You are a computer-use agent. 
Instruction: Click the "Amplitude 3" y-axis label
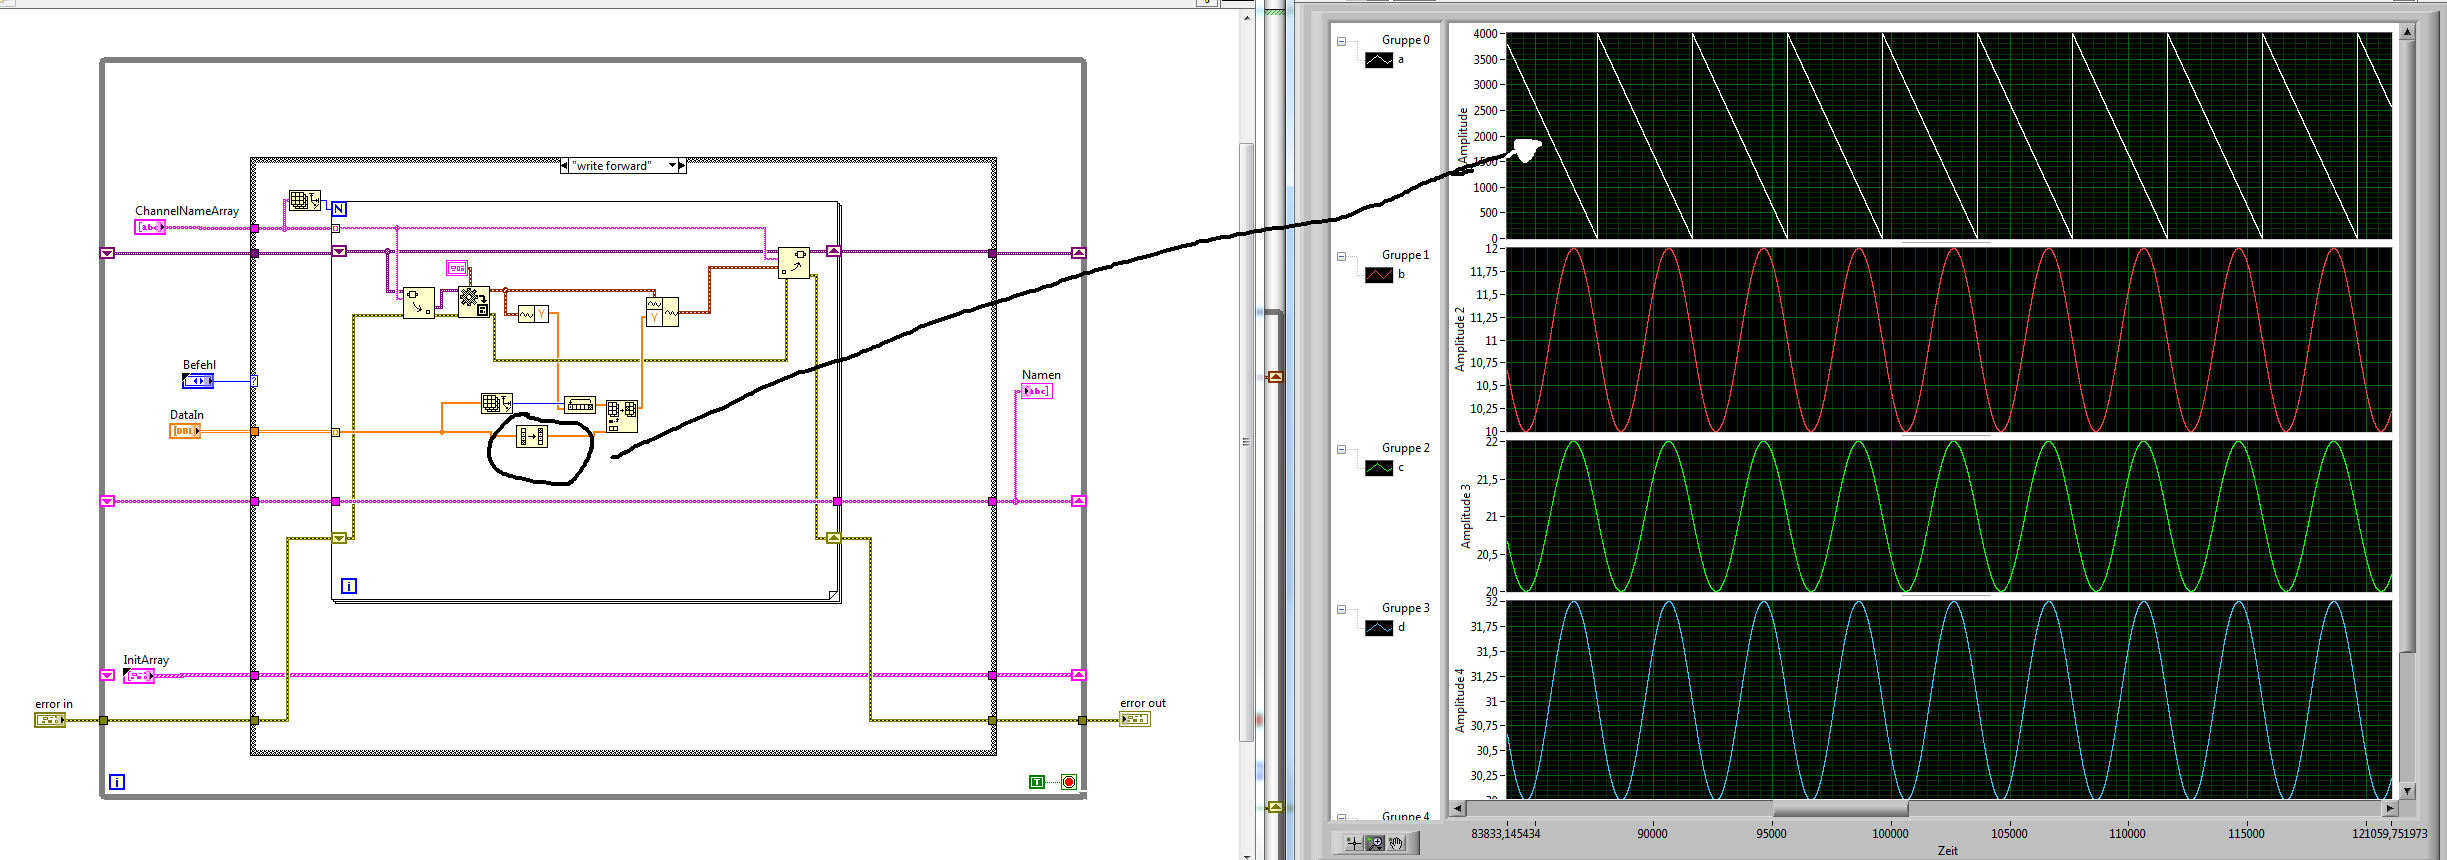1465,516
